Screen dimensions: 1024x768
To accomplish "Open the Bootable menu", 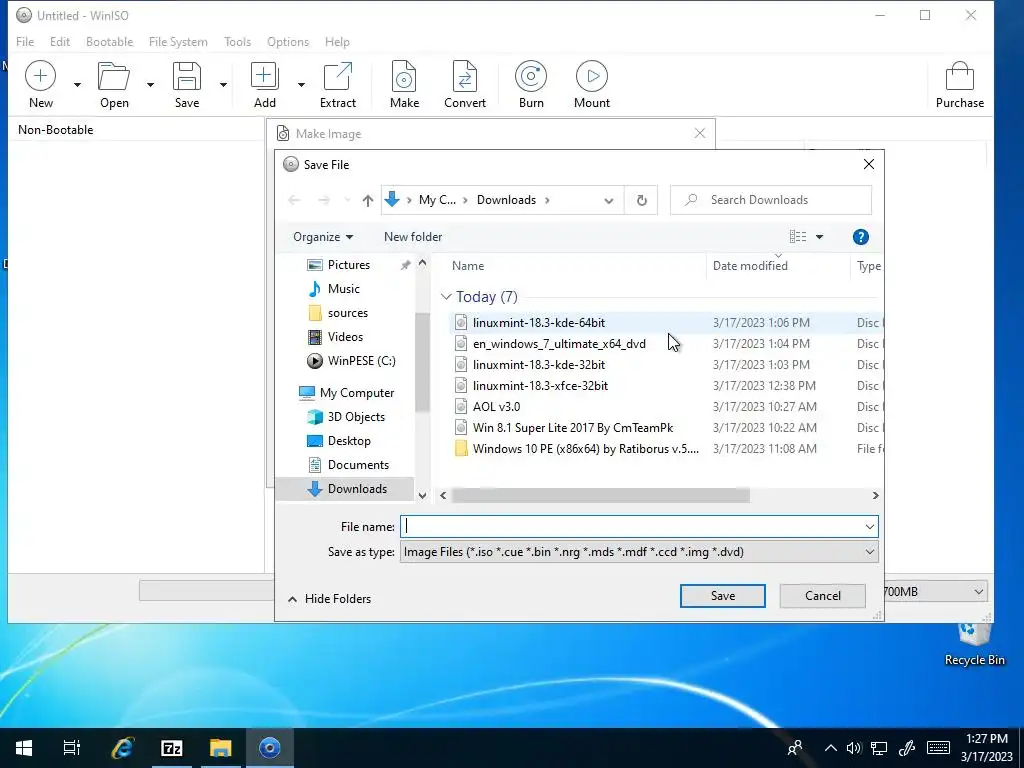I will tap(109, 42).
